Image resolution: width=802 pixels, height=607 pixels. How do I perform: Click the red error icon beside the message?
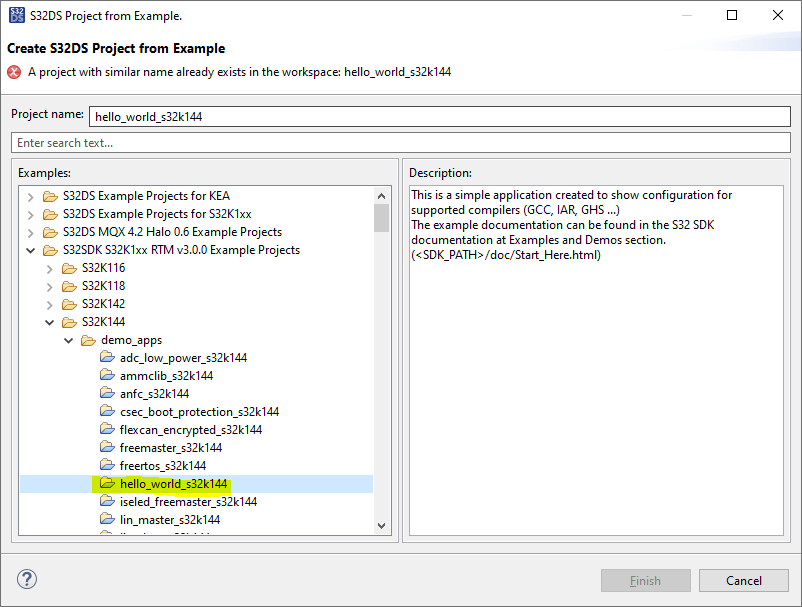click(x=14, y=72)
